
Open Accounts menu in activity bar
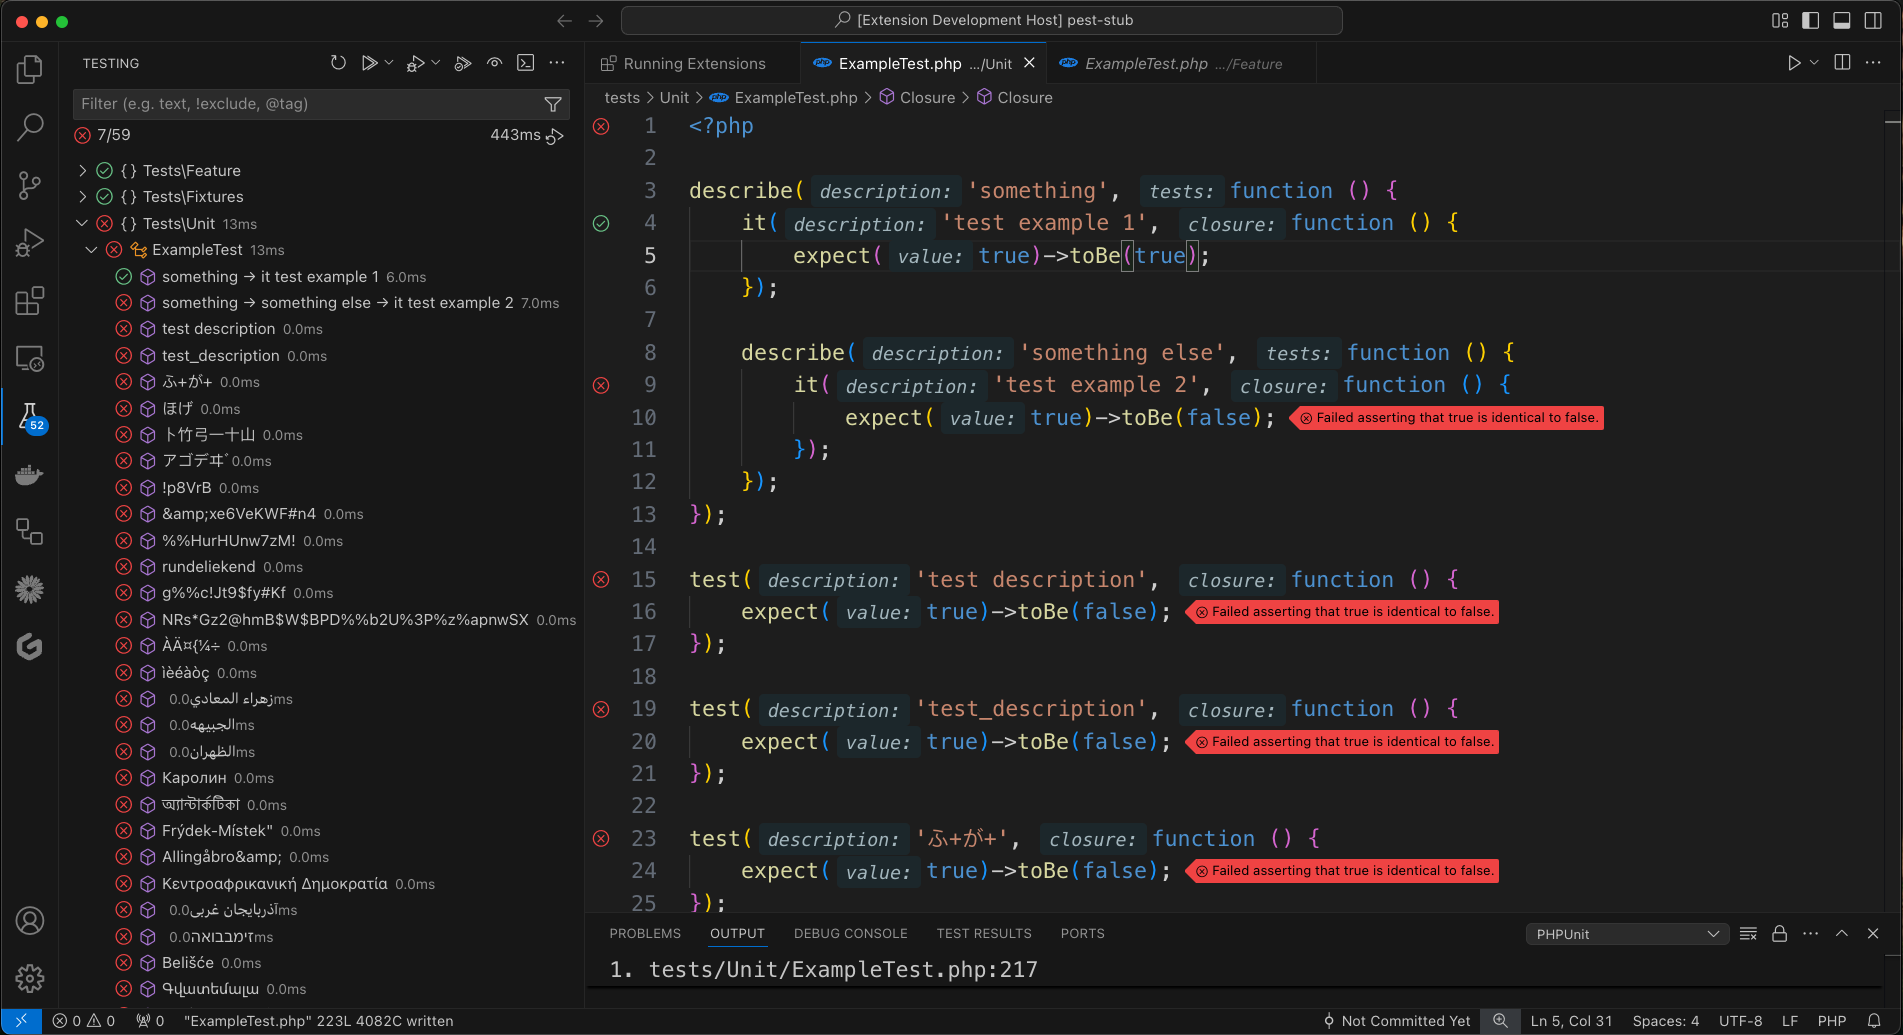pos(30,921)
